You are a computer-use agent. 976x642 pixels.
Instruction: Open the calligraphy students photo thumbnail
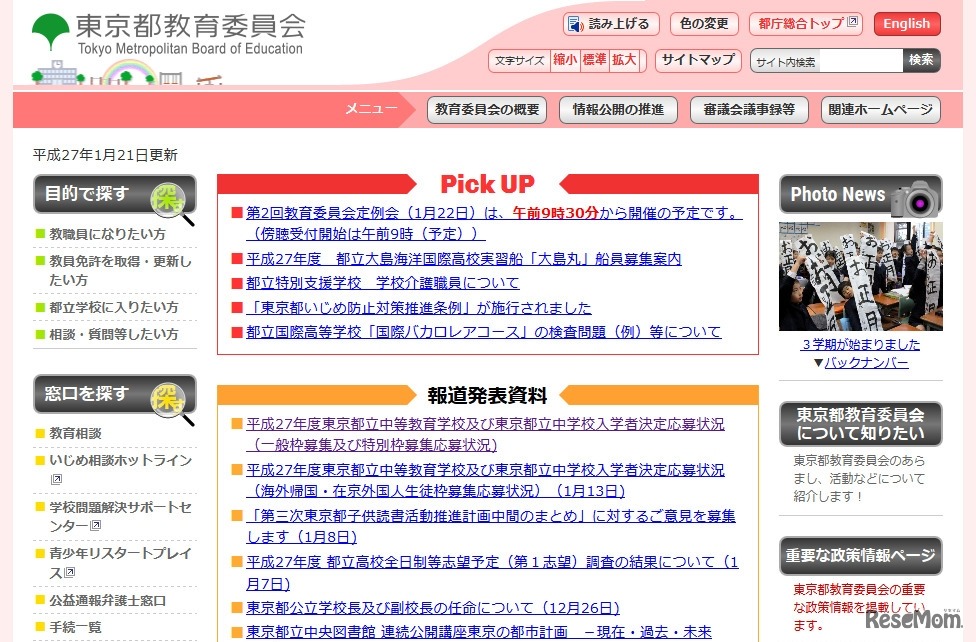pos(861,276)
